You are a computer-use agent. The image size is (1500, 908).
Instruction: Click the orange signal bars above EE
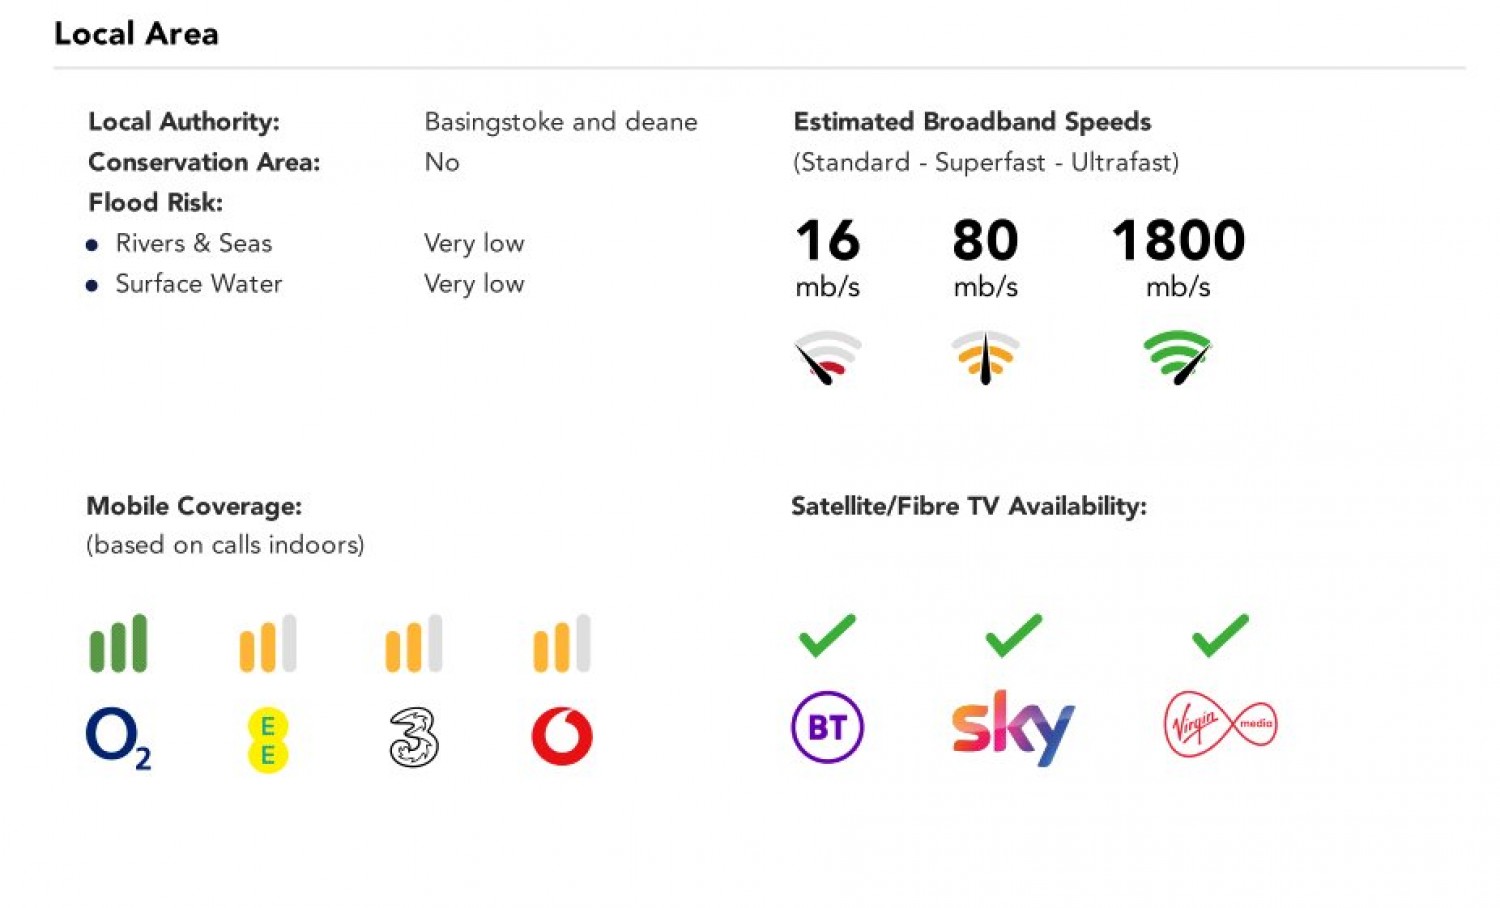pos(268,643)
